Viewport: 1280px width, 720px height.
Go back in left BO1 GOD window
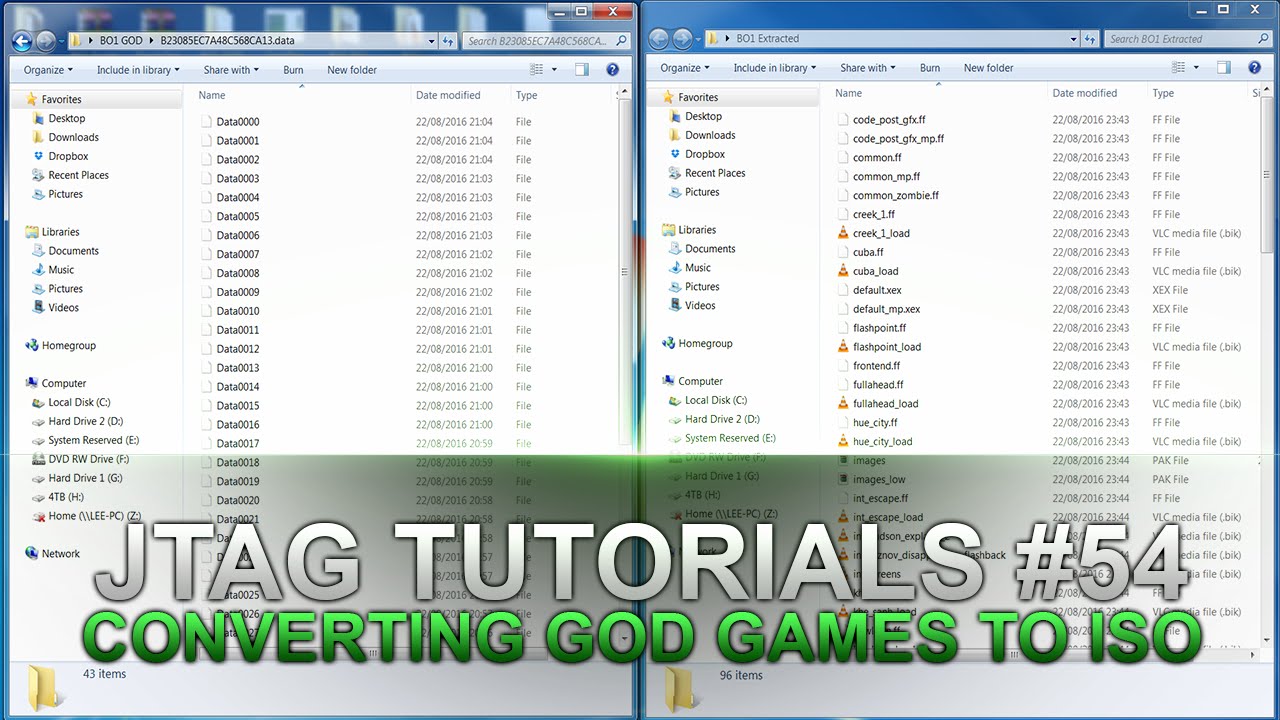point(22,41)
